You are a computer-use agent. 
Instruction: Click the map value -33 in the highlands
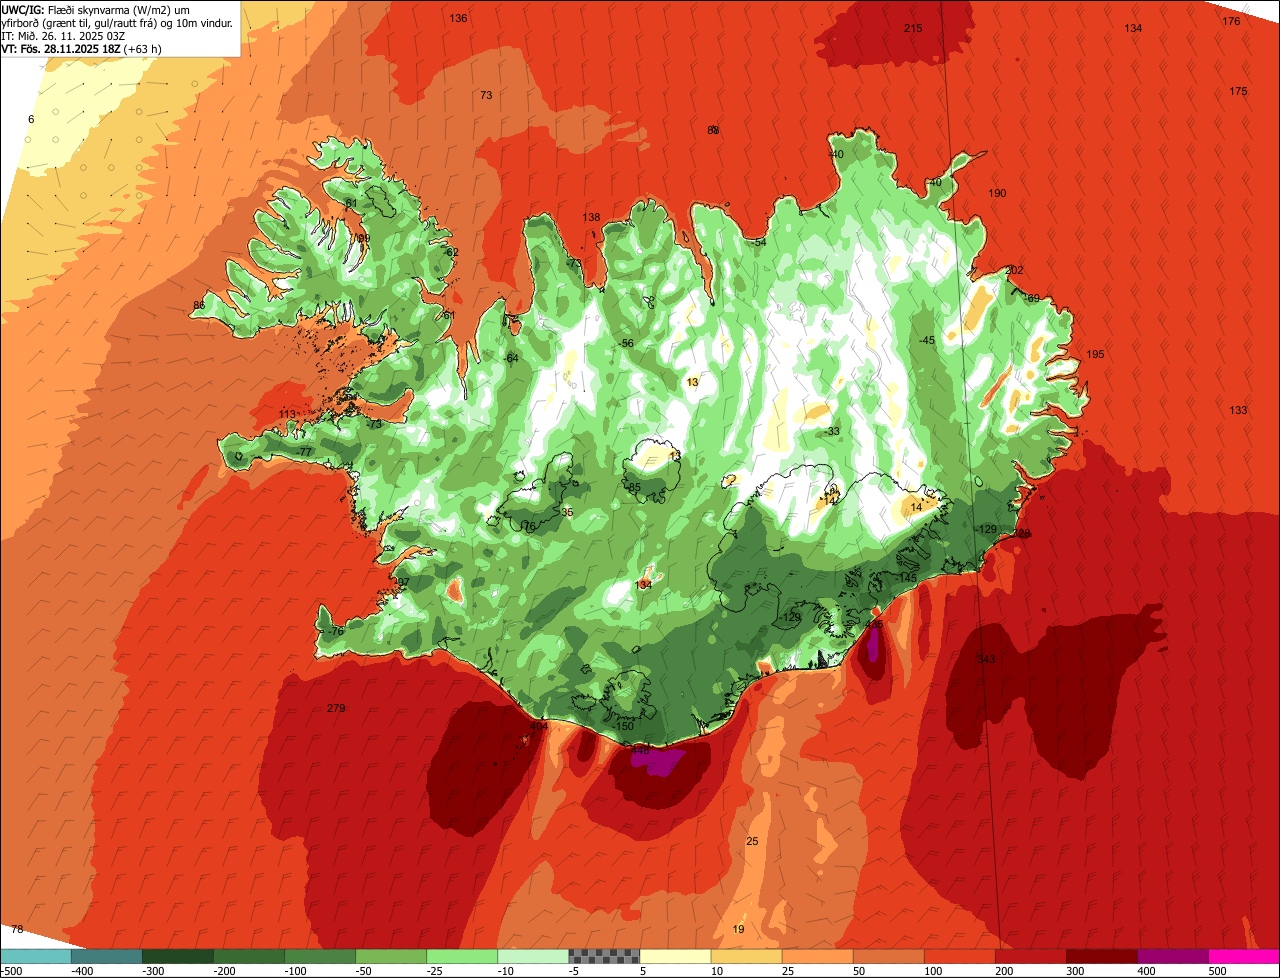point(832,431)
